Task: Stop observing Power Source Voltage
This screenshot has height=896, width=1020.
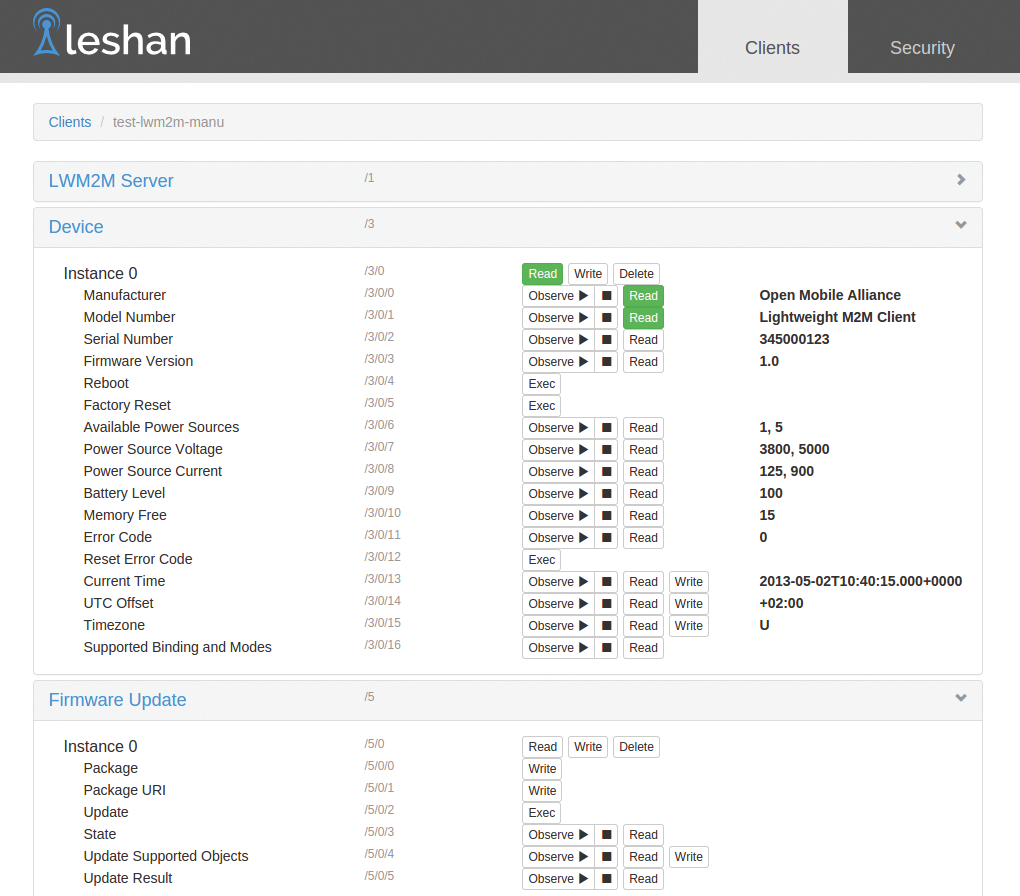Action: click(606, 449)
